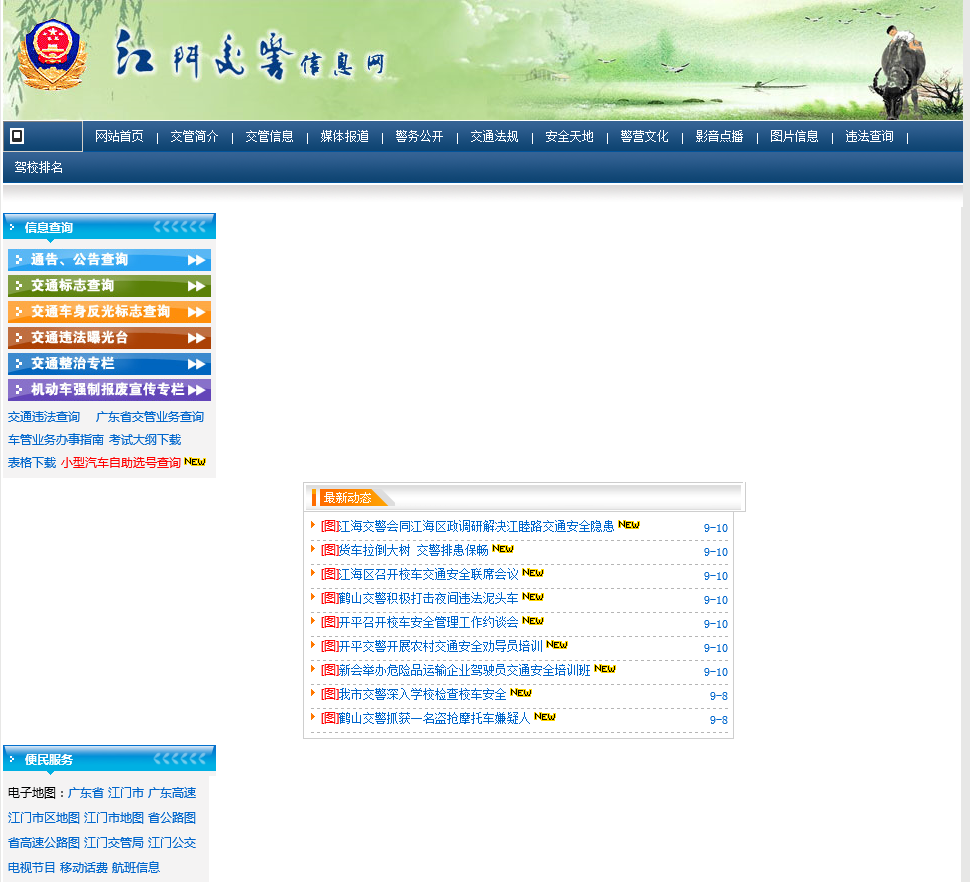Open the 交管简介 navigation item
970x882 pixels.
coord(194,136)
